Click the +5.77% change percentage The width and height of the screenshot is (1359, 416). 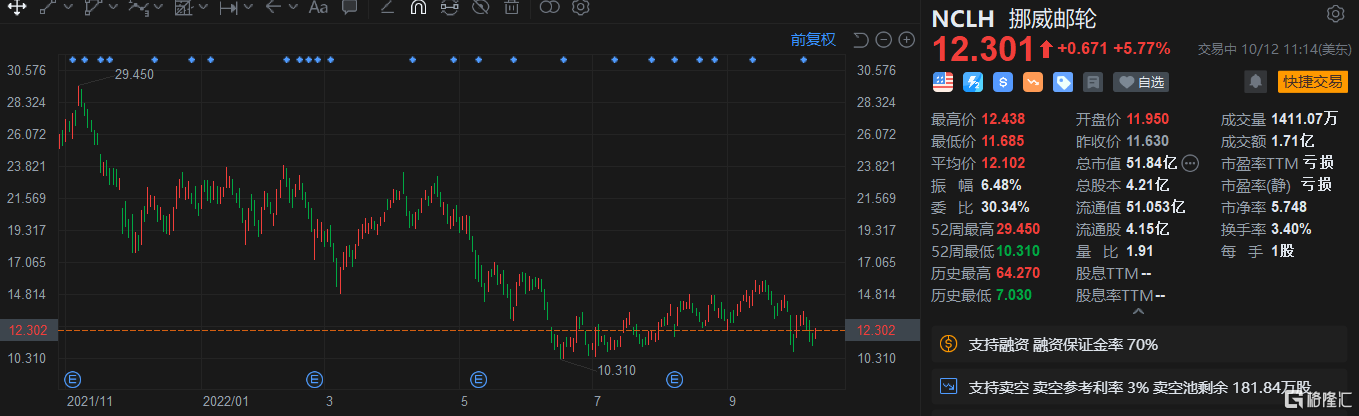(x=1141, y=47)
